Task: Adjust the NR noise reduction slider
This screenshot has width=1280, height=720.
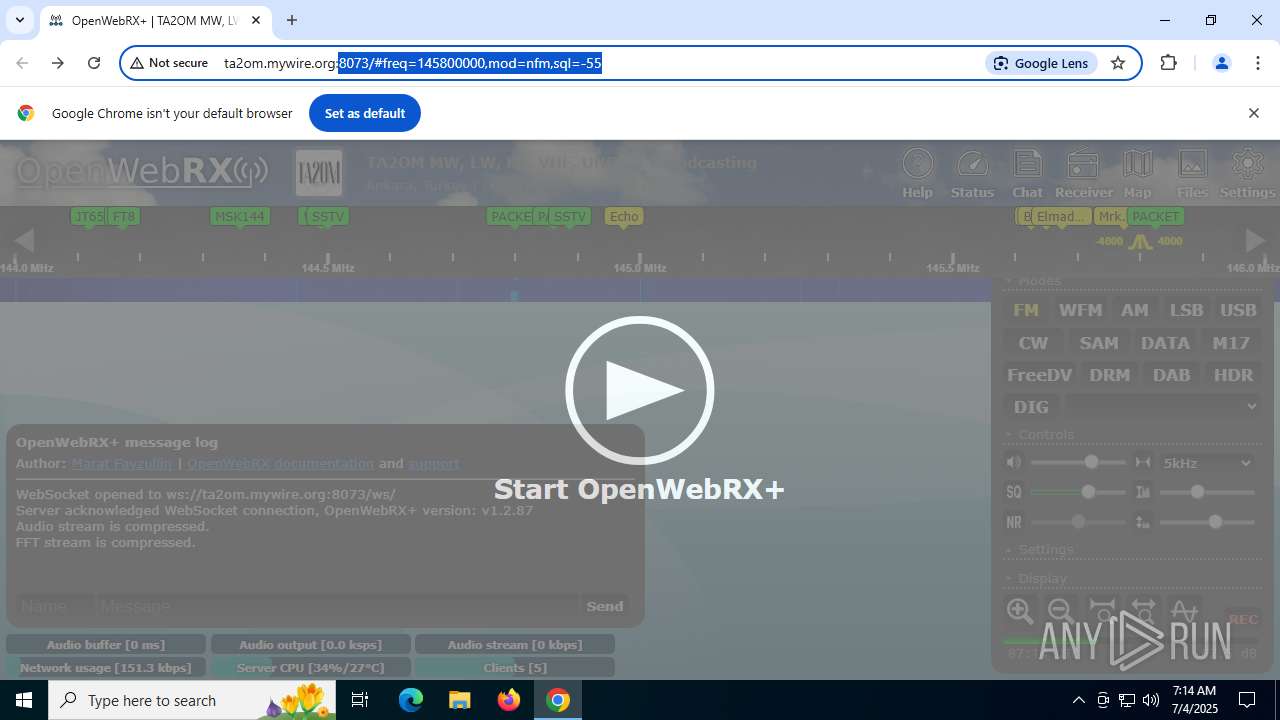Action: [1079, 522]
